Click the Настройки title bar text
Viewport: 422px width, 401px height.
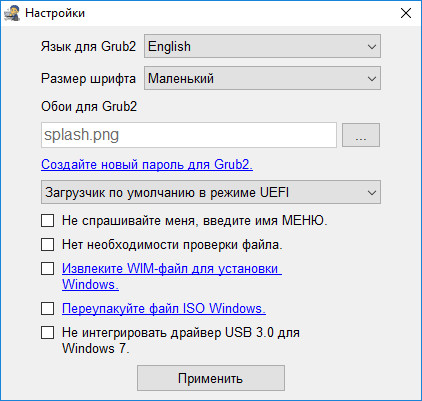[x=55, y=13]
